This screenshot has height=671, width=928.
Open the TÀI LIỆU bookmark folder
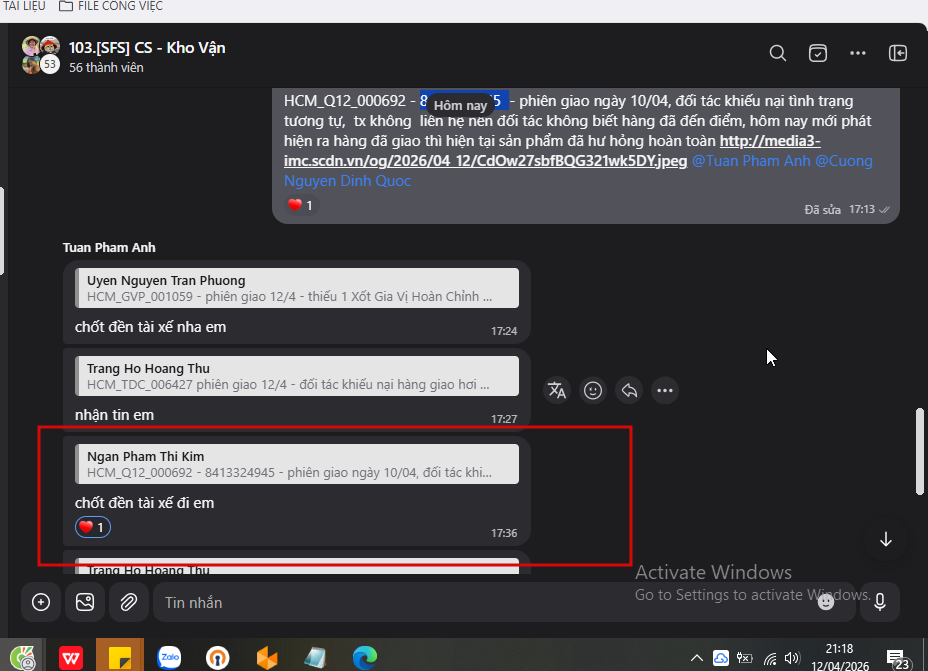point(24,7)
